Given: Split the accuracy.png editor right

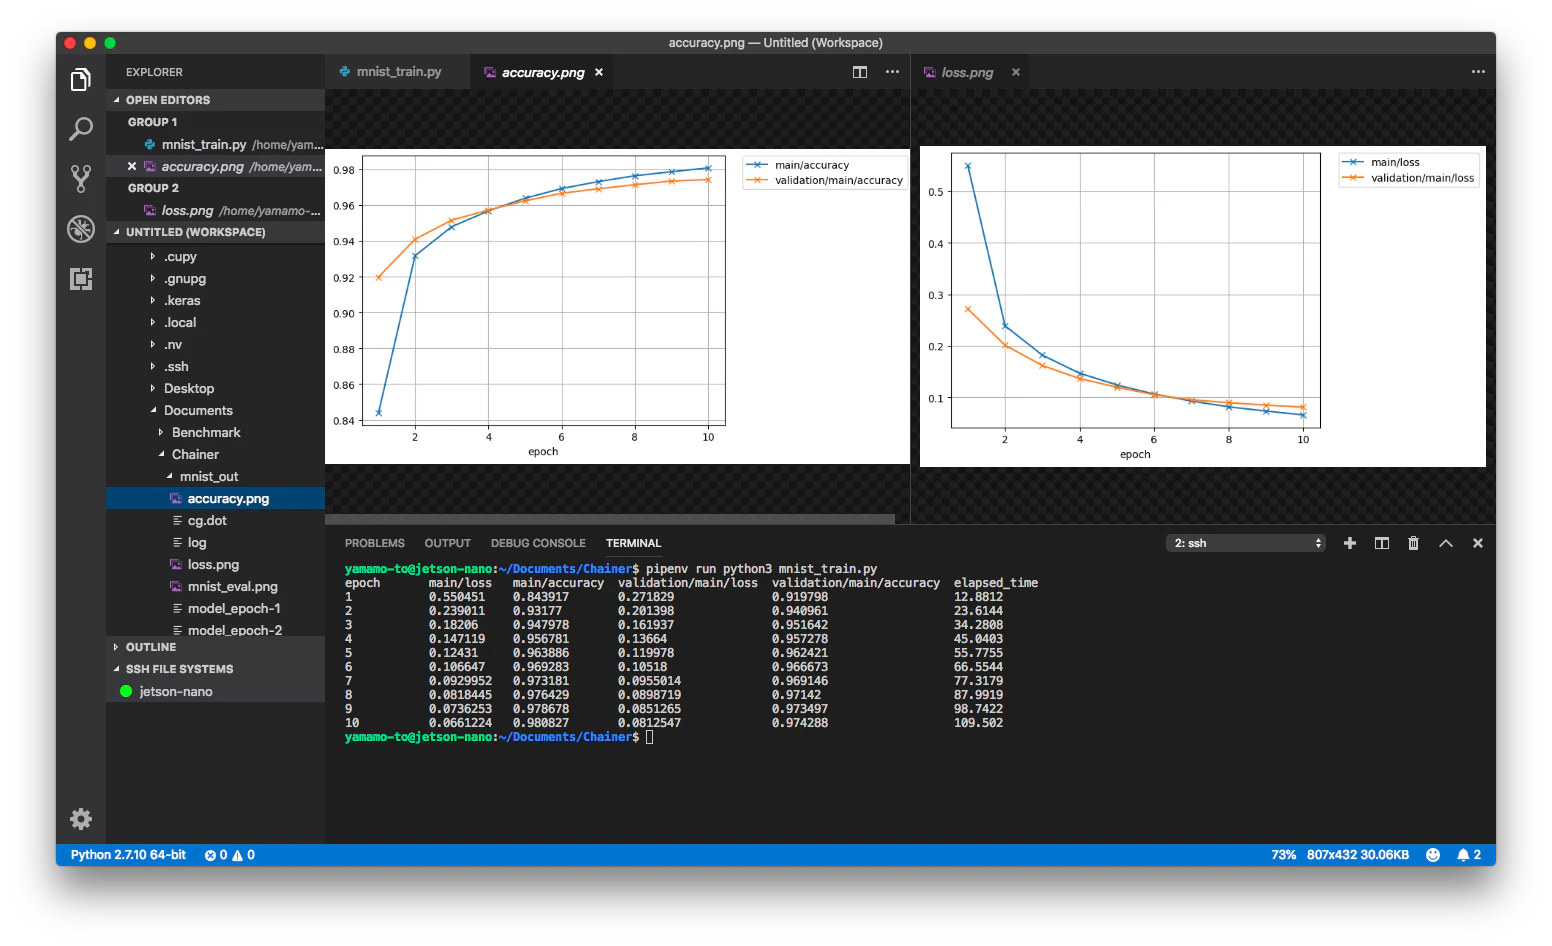Looking at the screenshot, I should pos(860,72).
